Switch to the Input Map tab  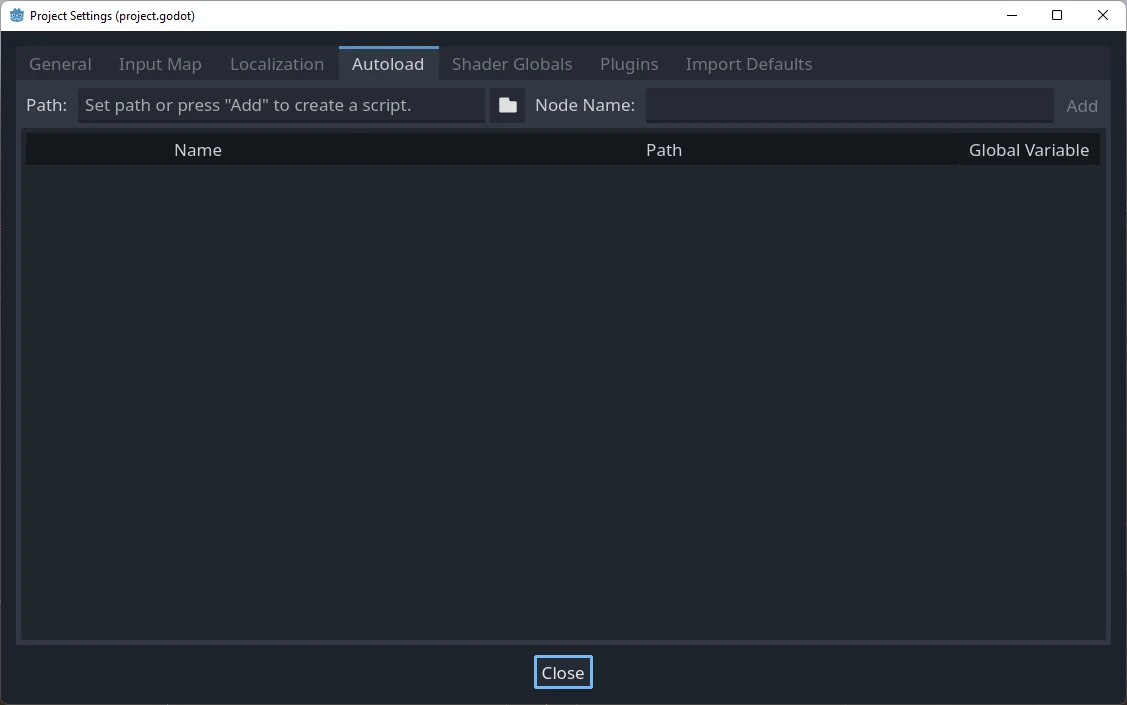(160, 63)
